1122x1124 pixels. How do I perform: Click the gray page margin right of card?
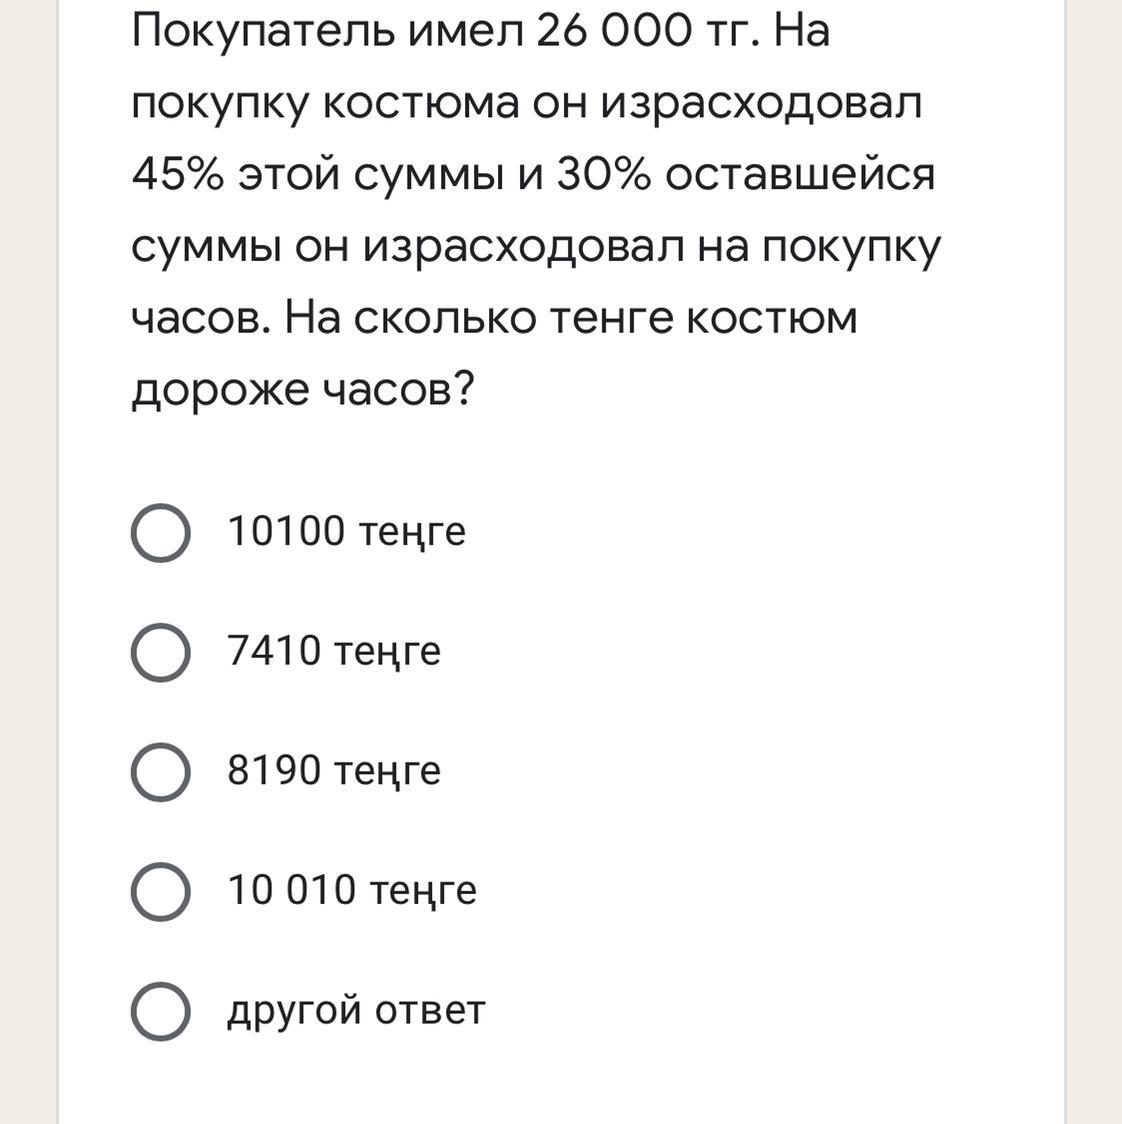tap(1094, 562)
